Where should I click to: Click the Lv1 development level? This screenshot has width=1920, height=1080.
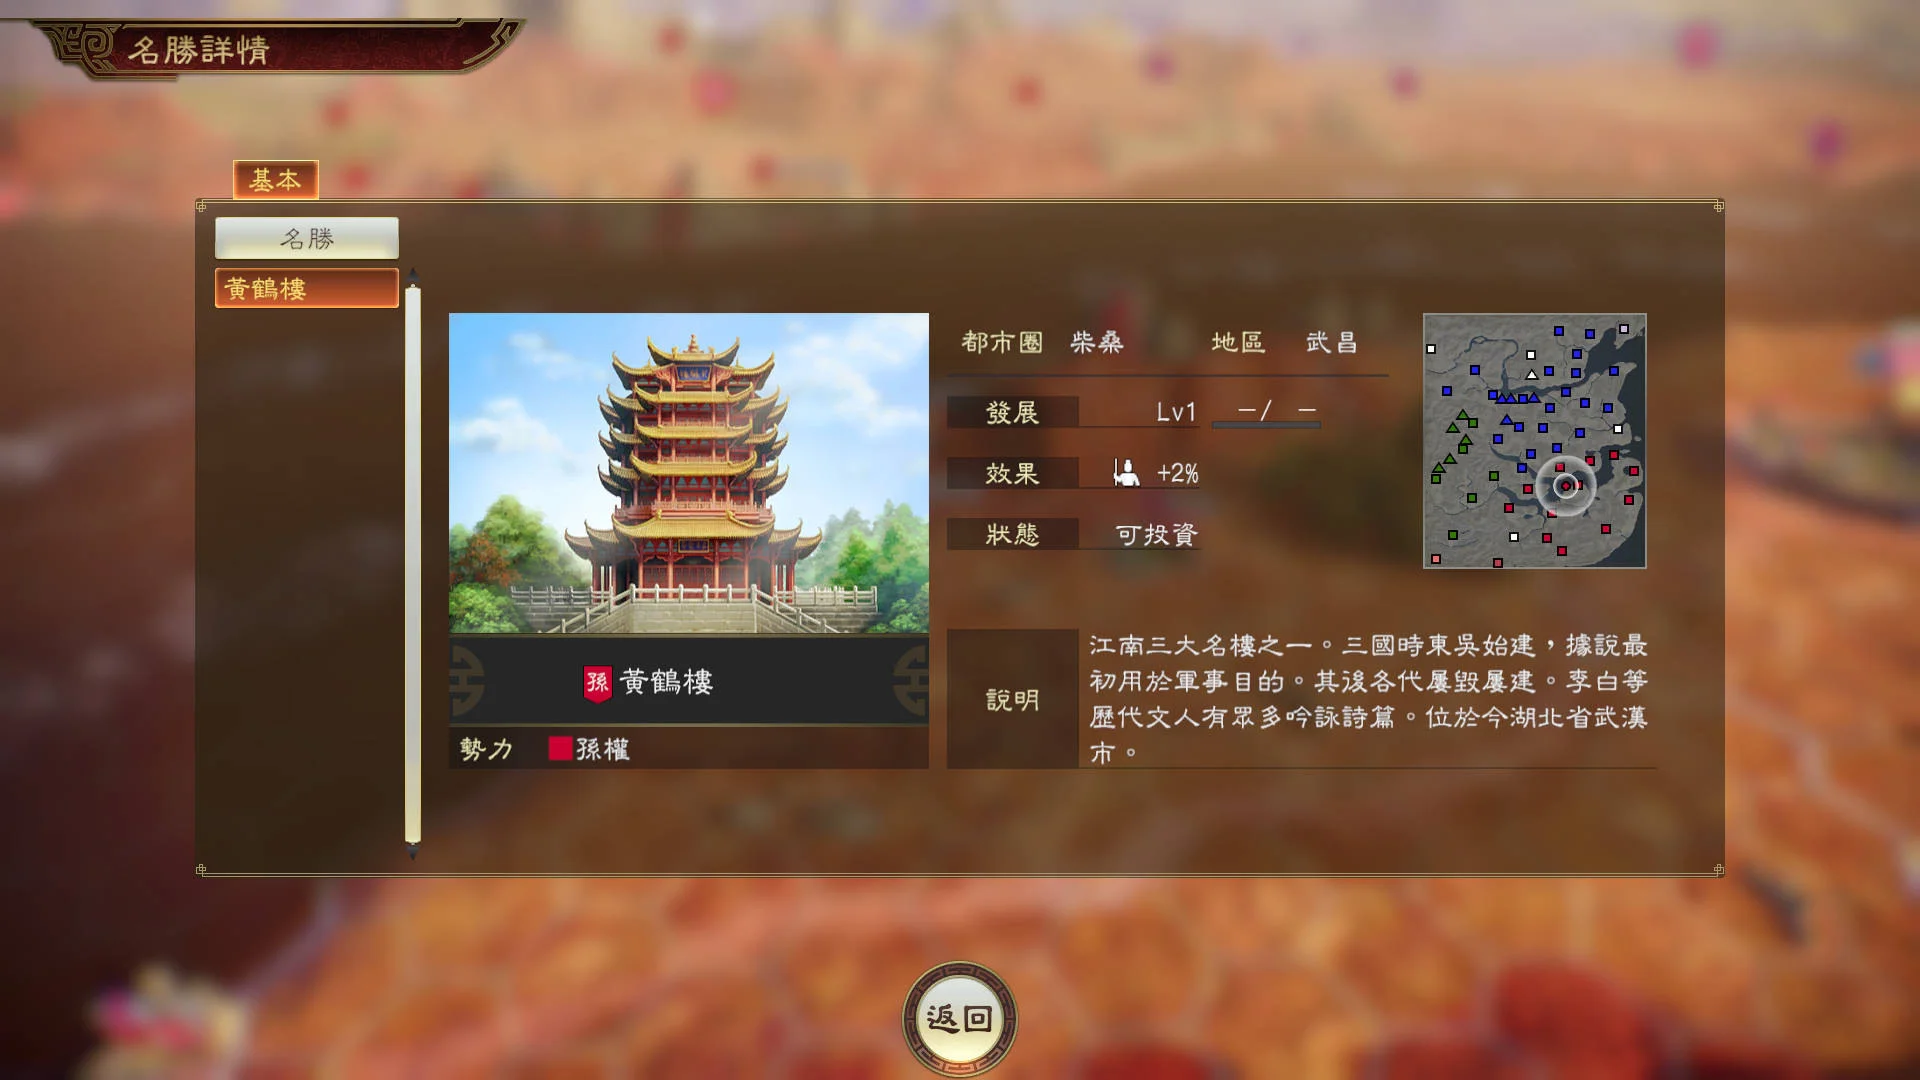[x=1176, y=412]
